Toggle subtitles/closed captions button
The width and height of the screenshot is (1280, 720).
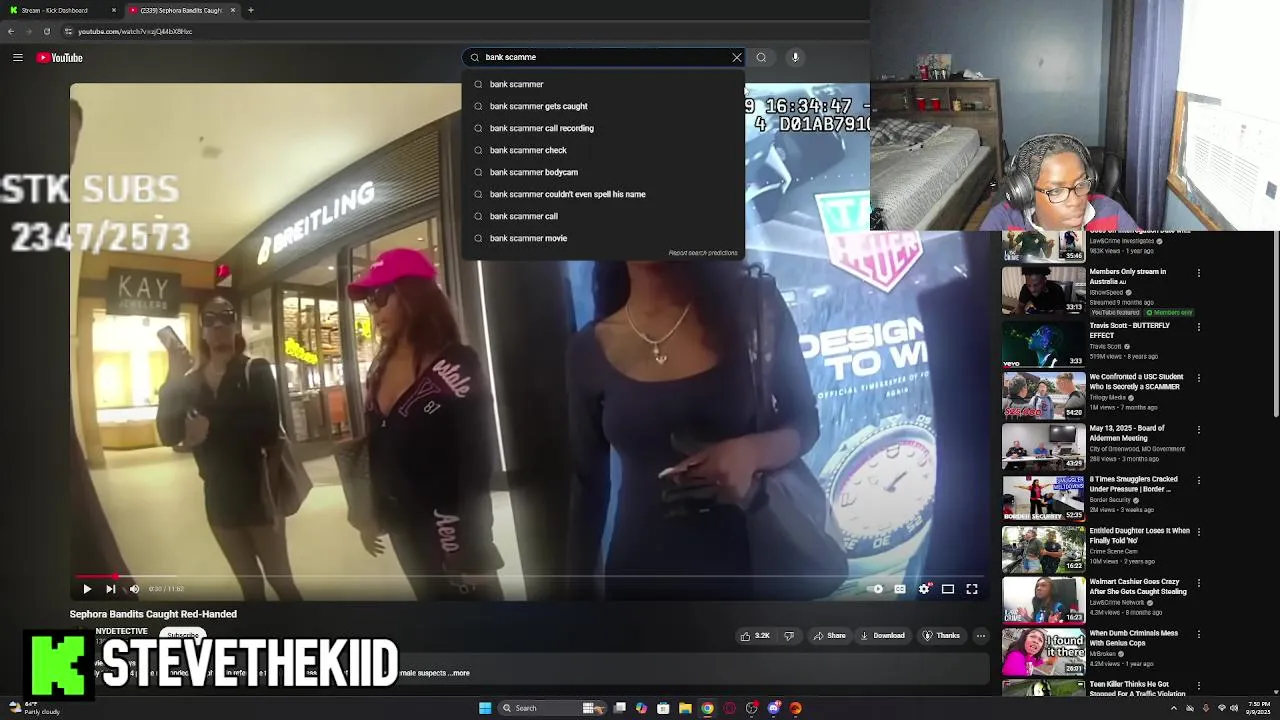pyautogui.click(x=900, y=589)
